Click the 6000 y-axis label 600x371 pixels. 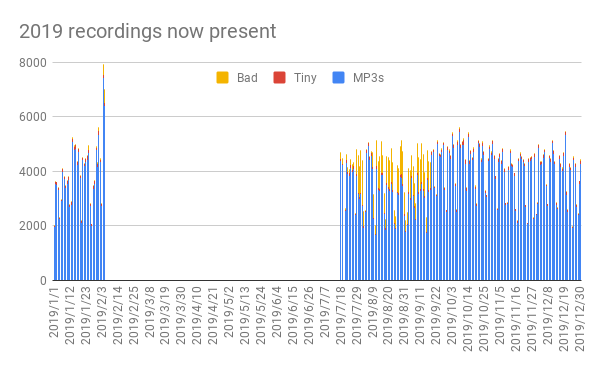point(33,117)
